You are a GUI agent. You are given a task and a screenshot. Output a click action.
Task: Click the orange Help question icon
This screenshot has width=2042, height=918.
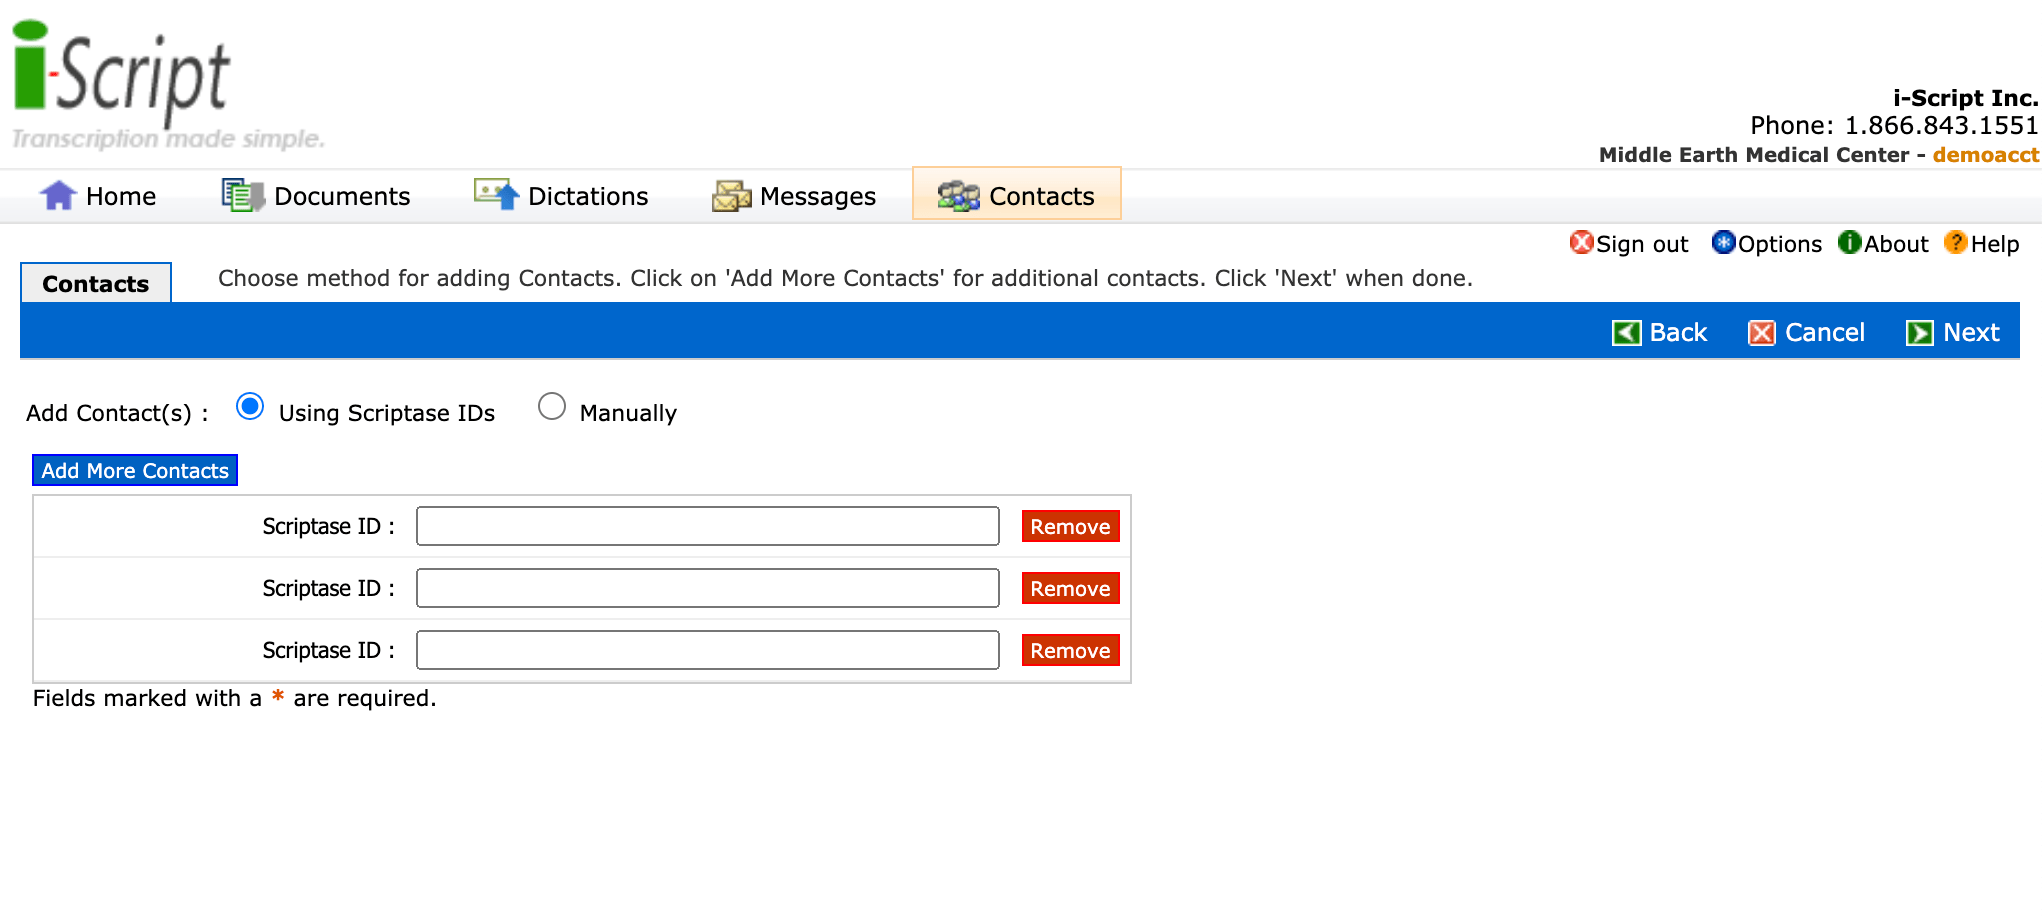tap(1955, 243)
